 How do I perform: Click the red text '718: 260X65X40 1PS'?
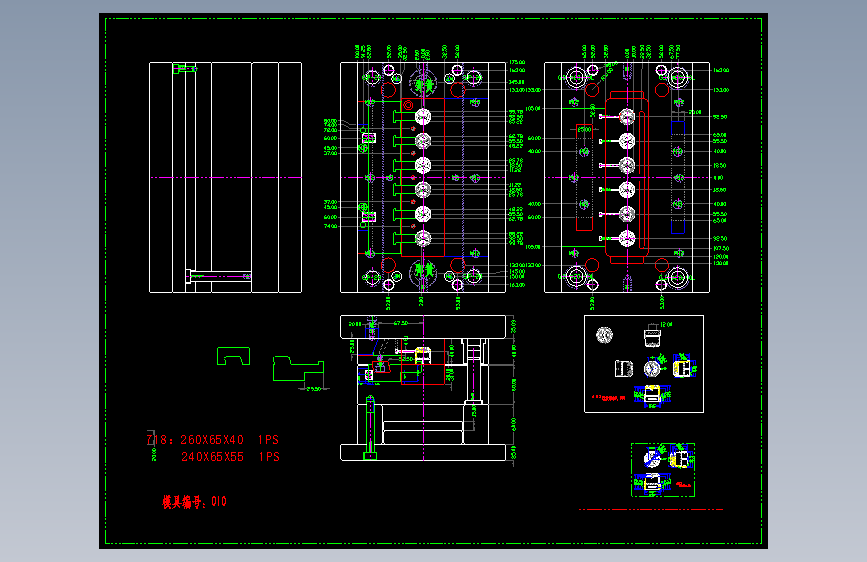pos(213,440)
